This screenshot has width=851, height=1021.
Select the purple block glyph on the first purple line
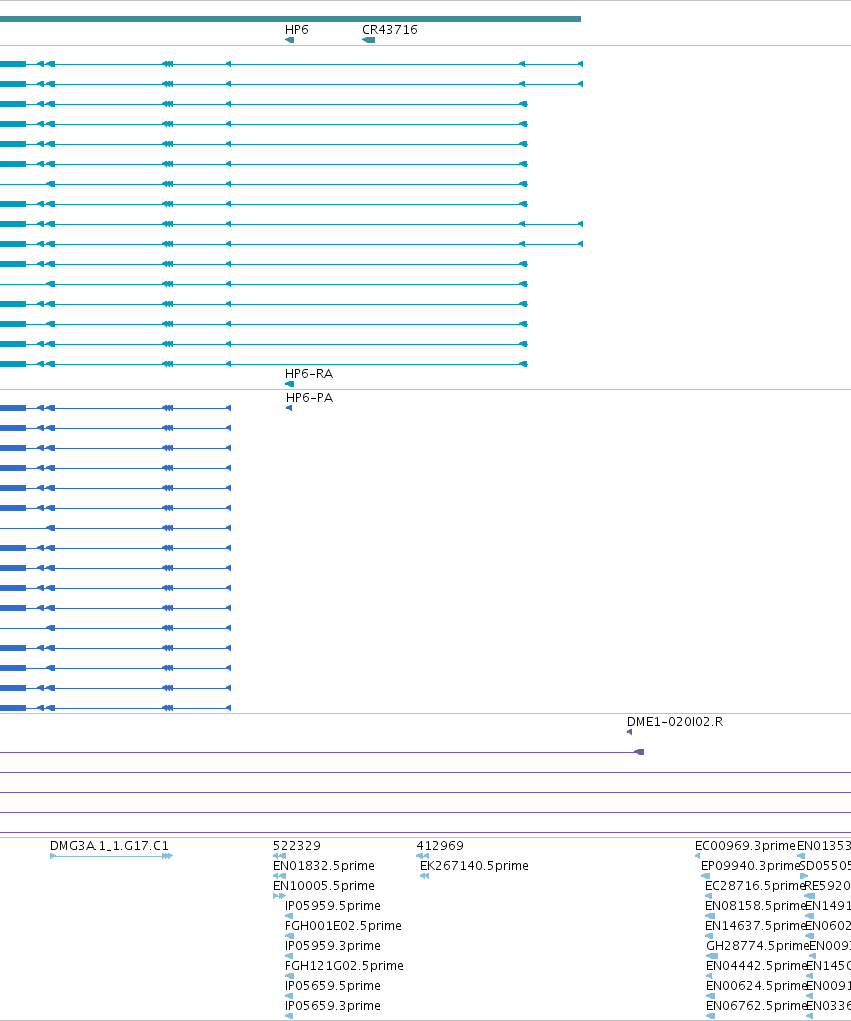click(x=639, y=752)
